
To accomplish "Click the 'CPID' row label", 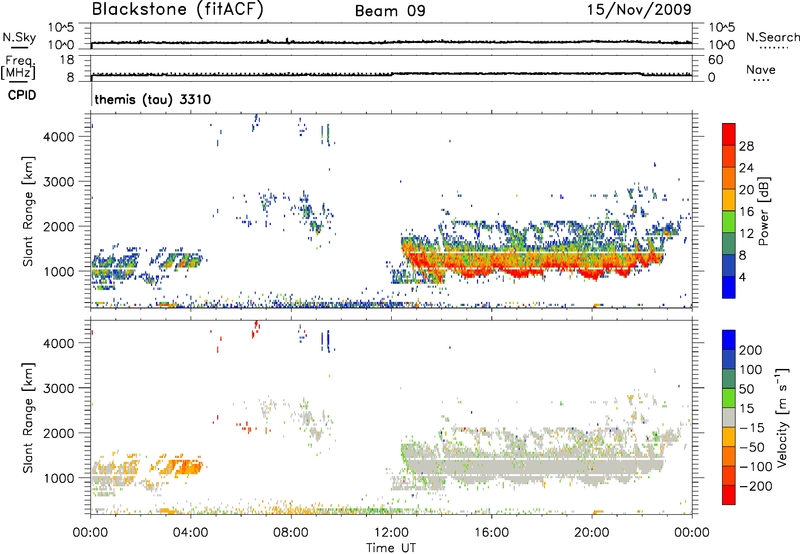I will [22, 95].
